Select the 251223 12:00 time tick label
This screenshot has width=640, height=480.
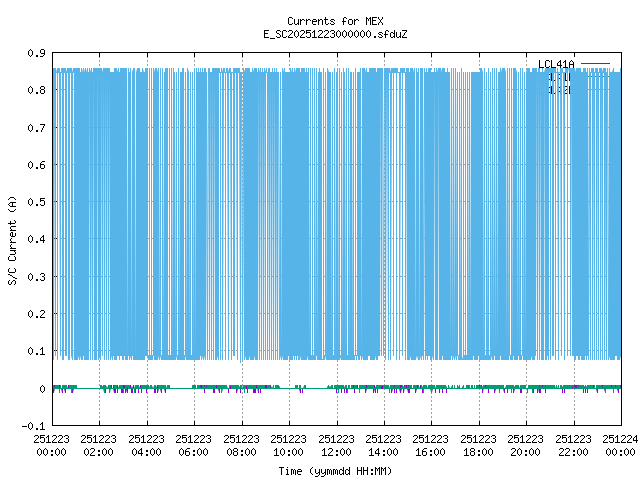[336, 444]
